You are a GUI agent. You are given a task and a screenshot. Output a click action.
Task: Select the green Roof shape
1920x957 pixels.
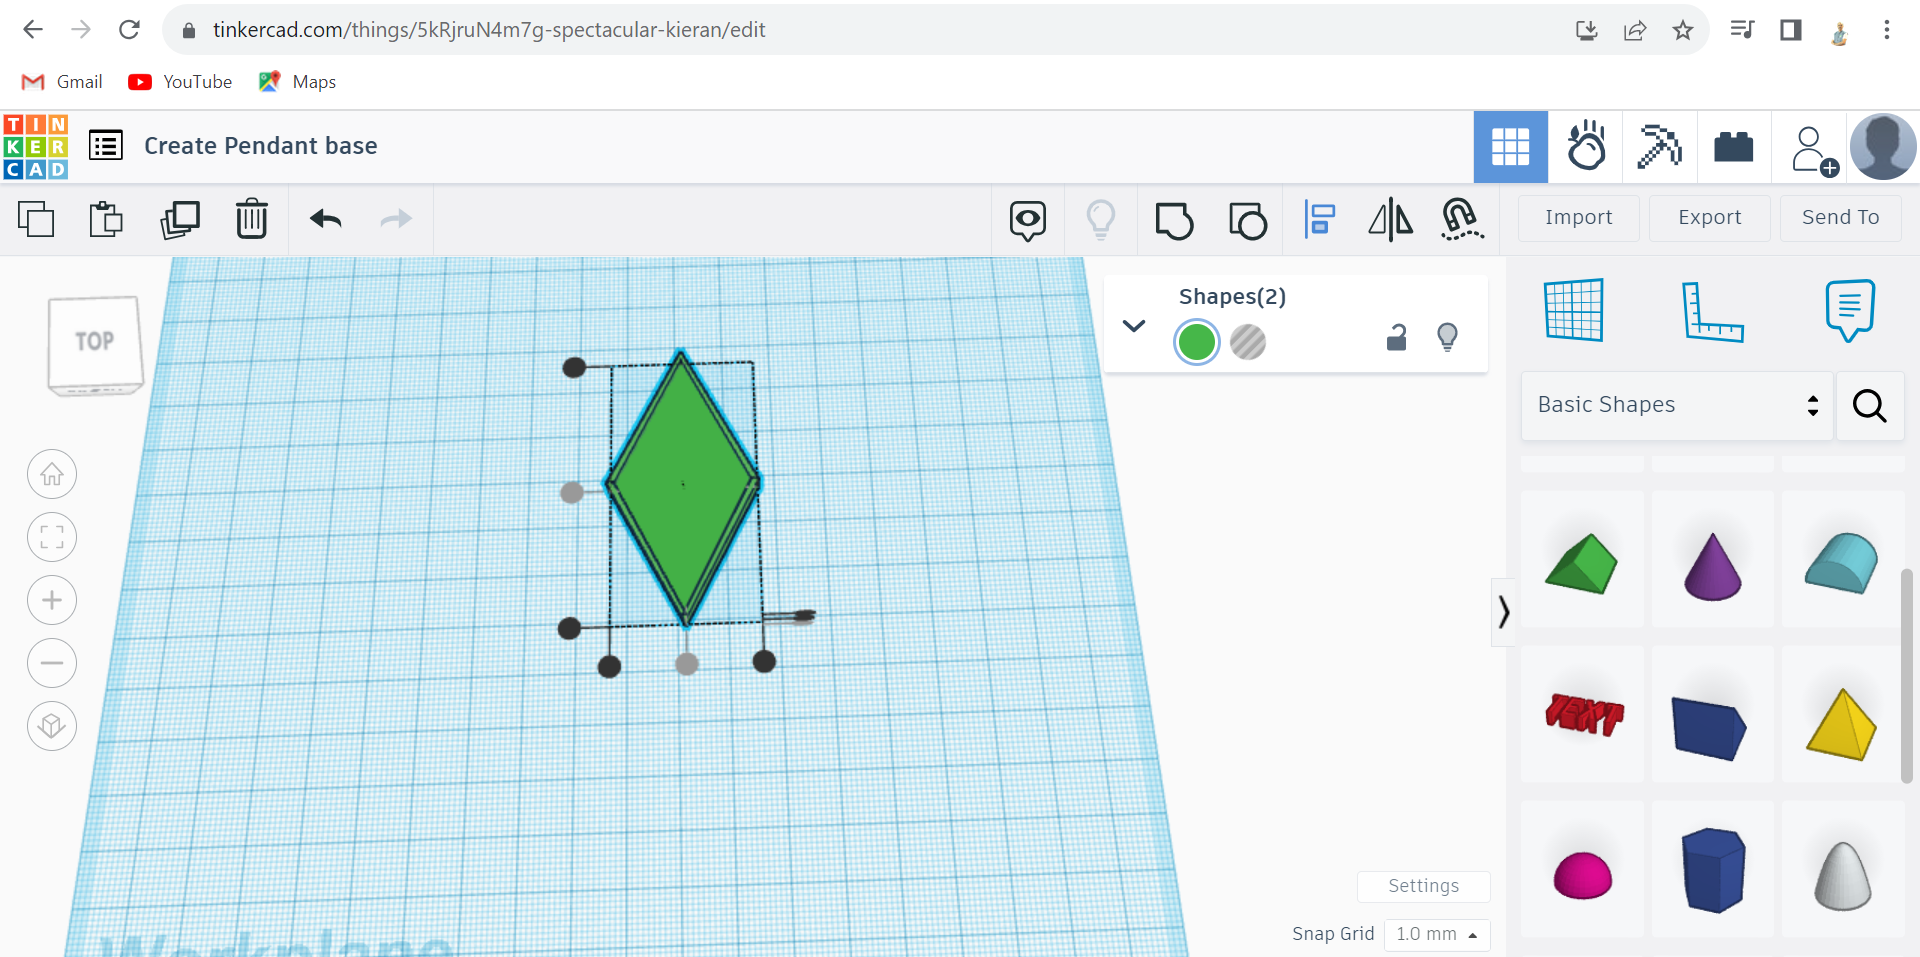point(1582,560)
